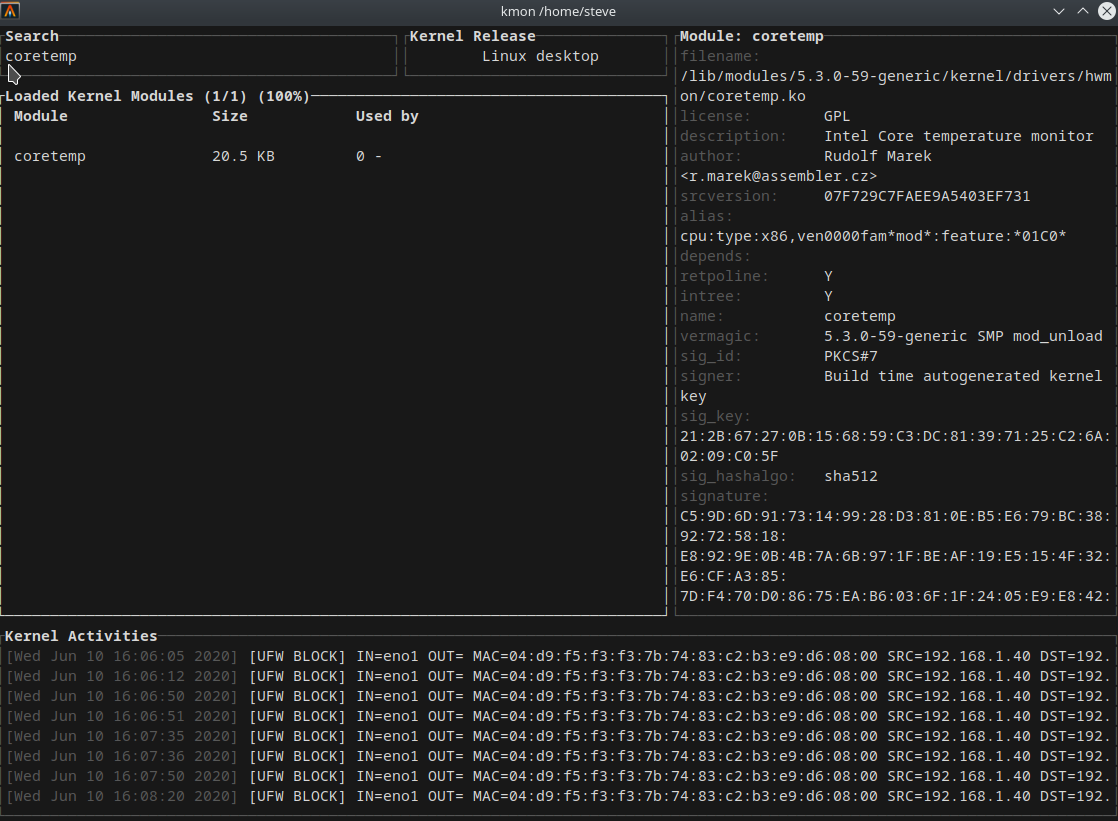
Task: Click the license GPL value
Action: pos(837,116)
